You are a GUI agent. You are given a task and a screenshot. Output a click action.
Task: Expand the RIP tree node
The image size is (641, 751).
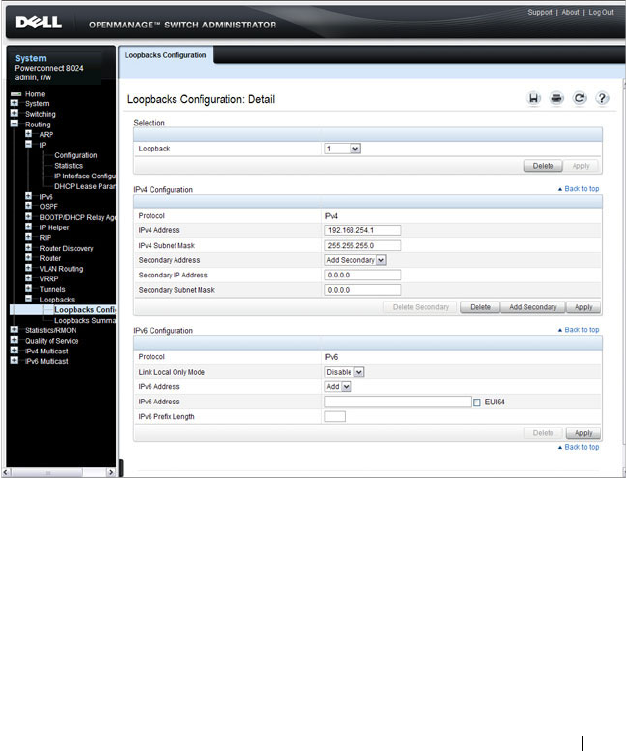point(29,237)
